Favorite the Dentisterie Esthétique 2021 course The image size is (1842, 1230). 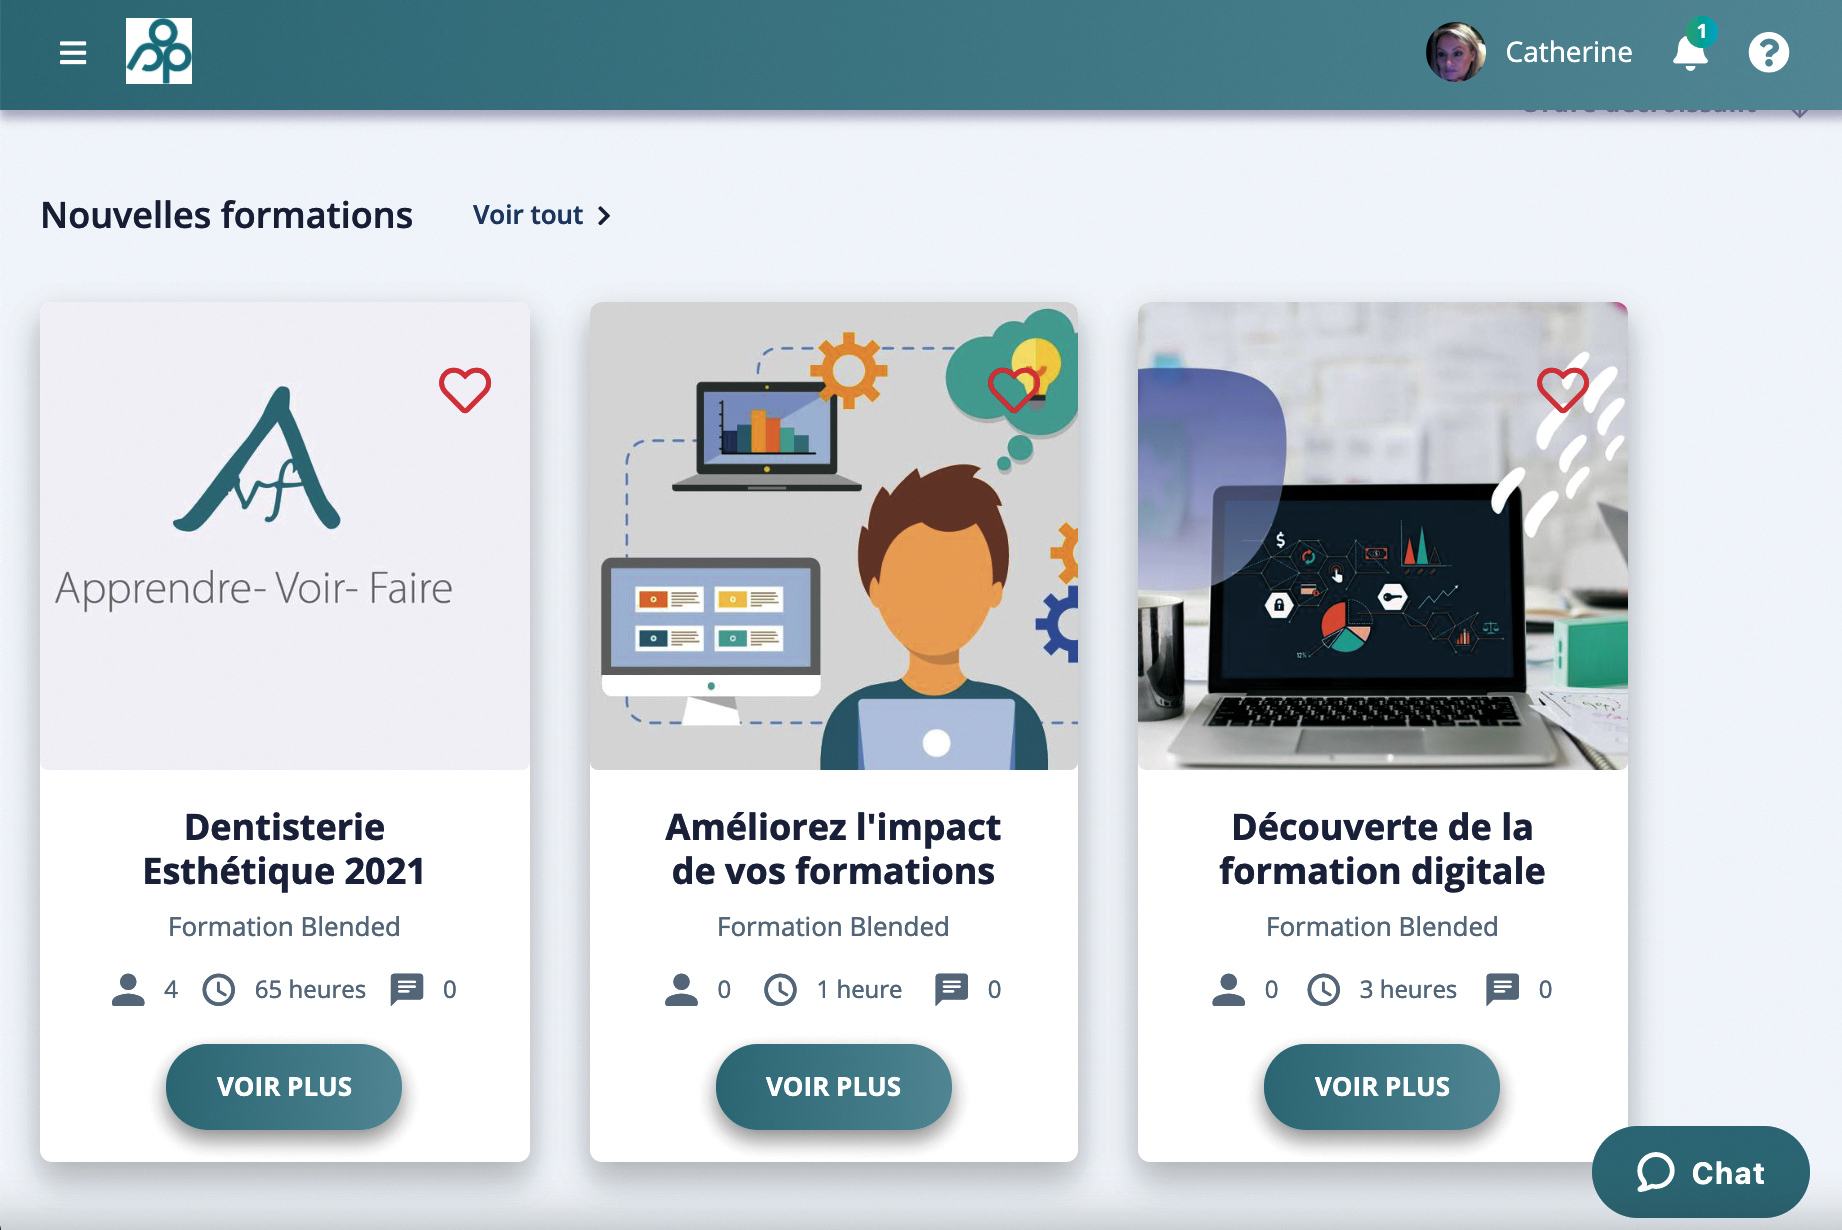point(465,390)
